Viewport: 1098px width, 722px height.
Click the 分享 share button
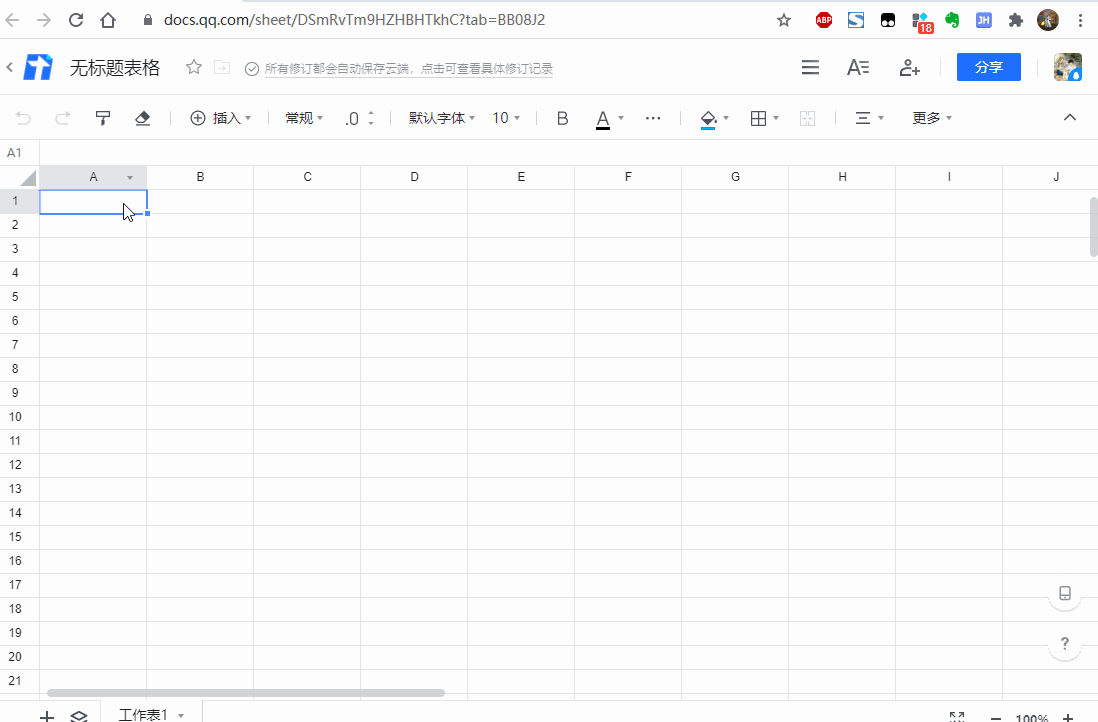pos(988,67)
